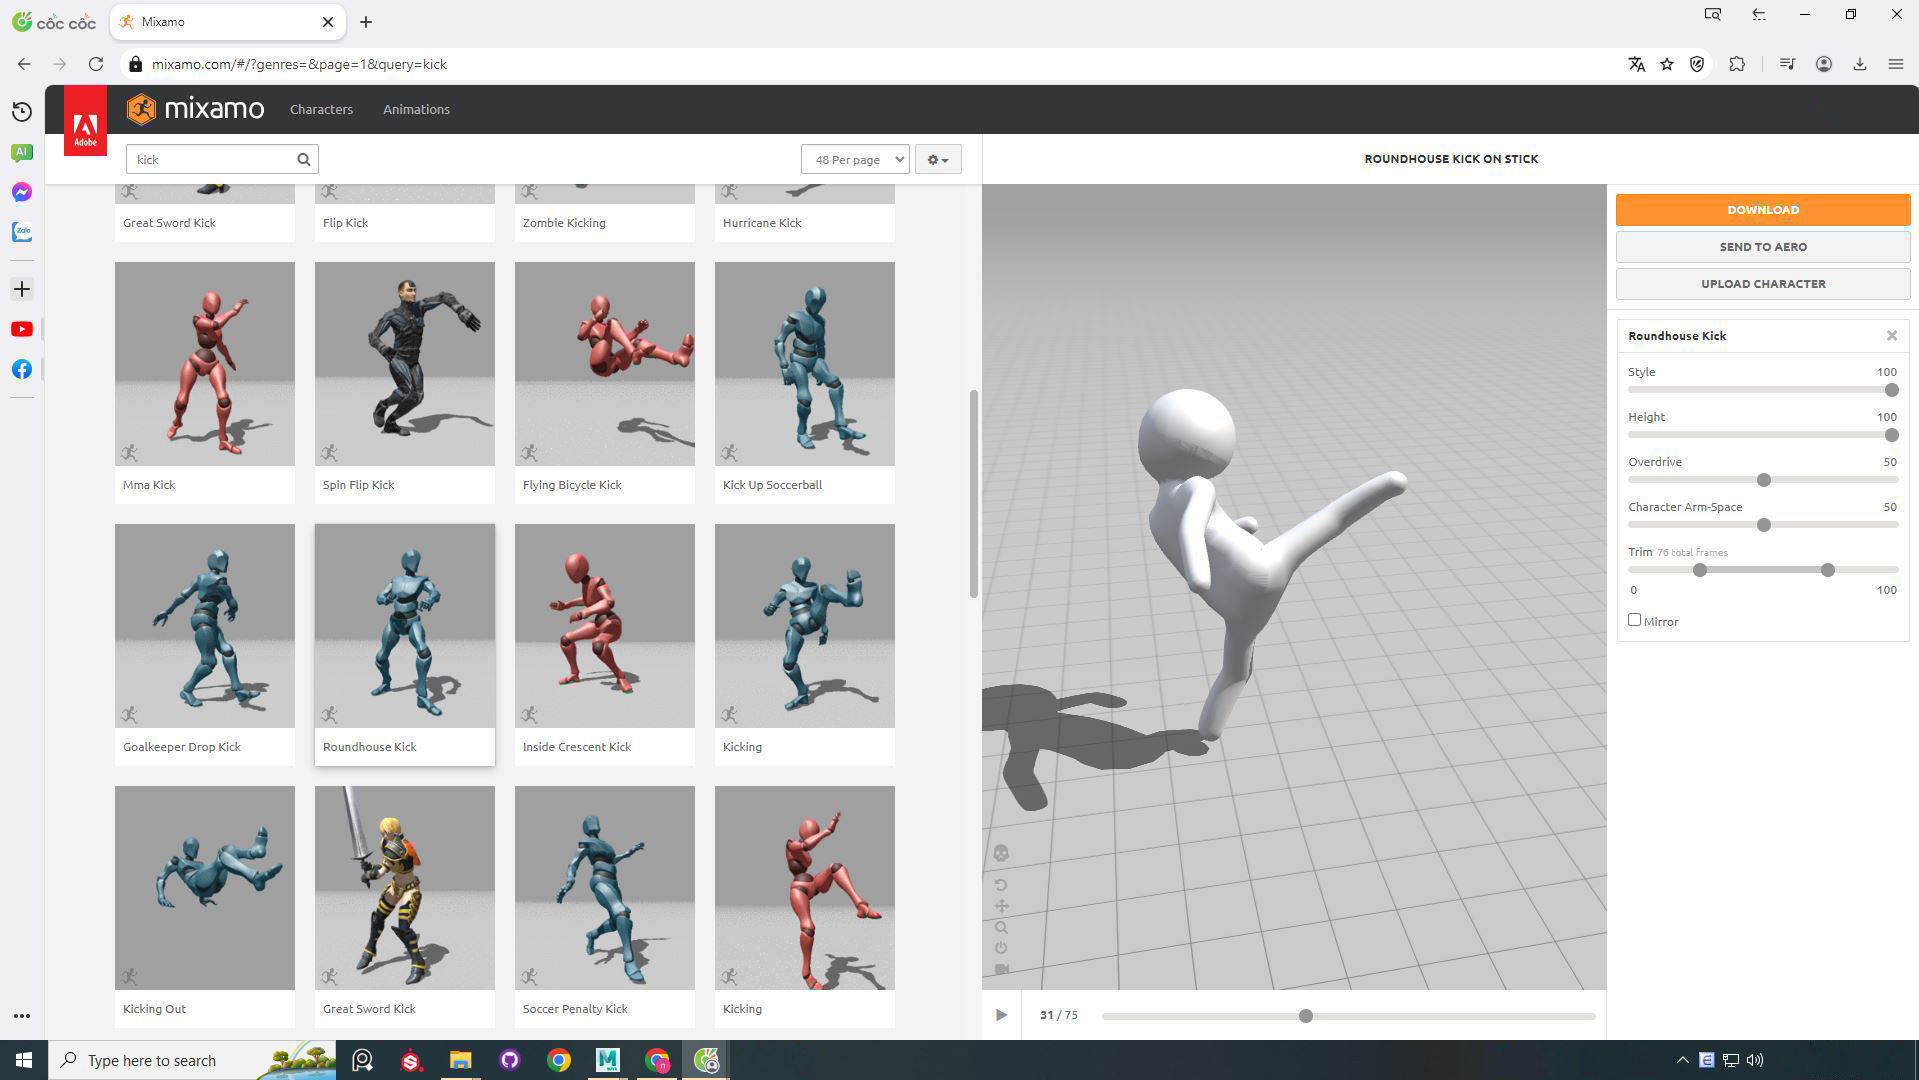Click the animation list vertical scrollbar

974,494
